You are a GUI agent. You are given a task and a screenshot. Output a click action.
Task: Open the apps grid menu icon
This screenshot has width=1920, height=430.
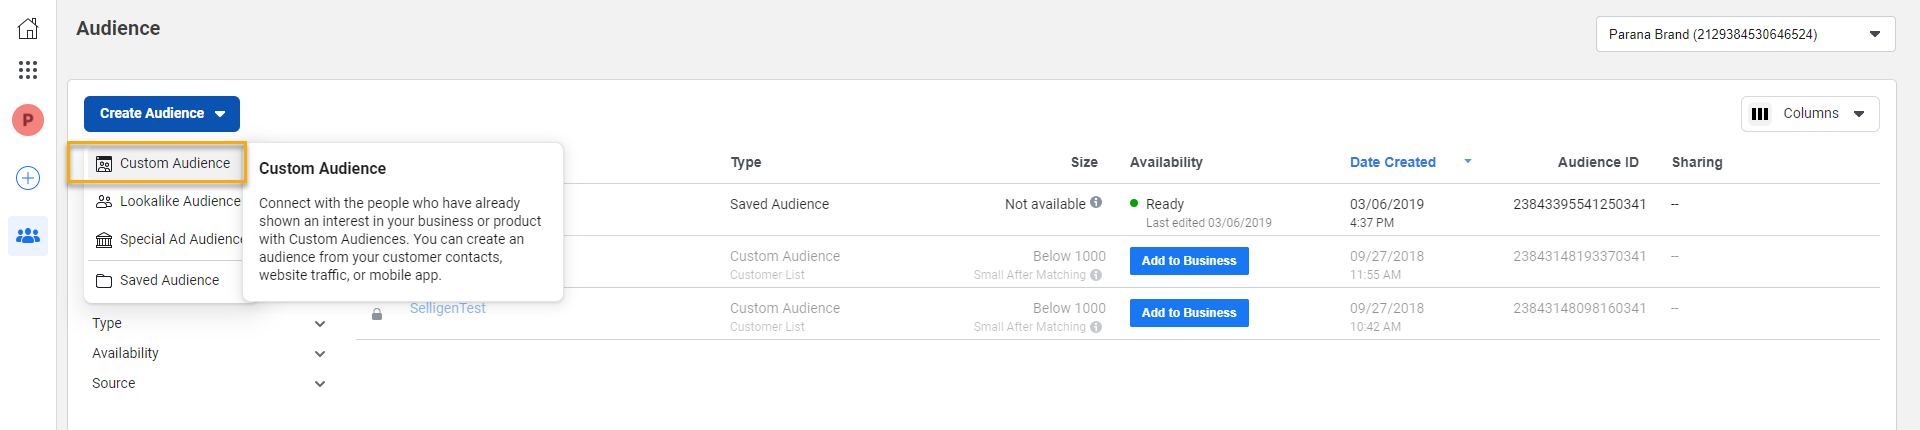point(28,70)
